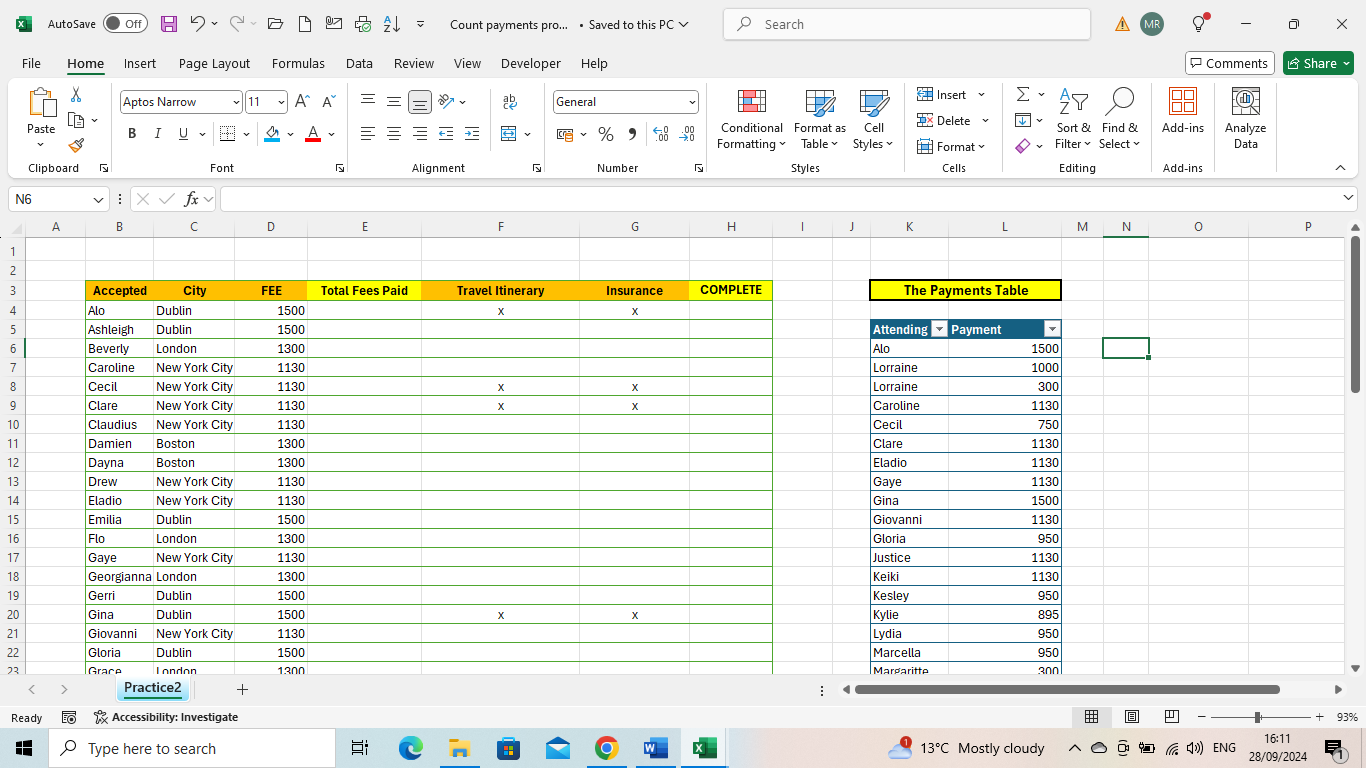Click the Format cells button
1366x768 pixels.
tap(951, 146)
